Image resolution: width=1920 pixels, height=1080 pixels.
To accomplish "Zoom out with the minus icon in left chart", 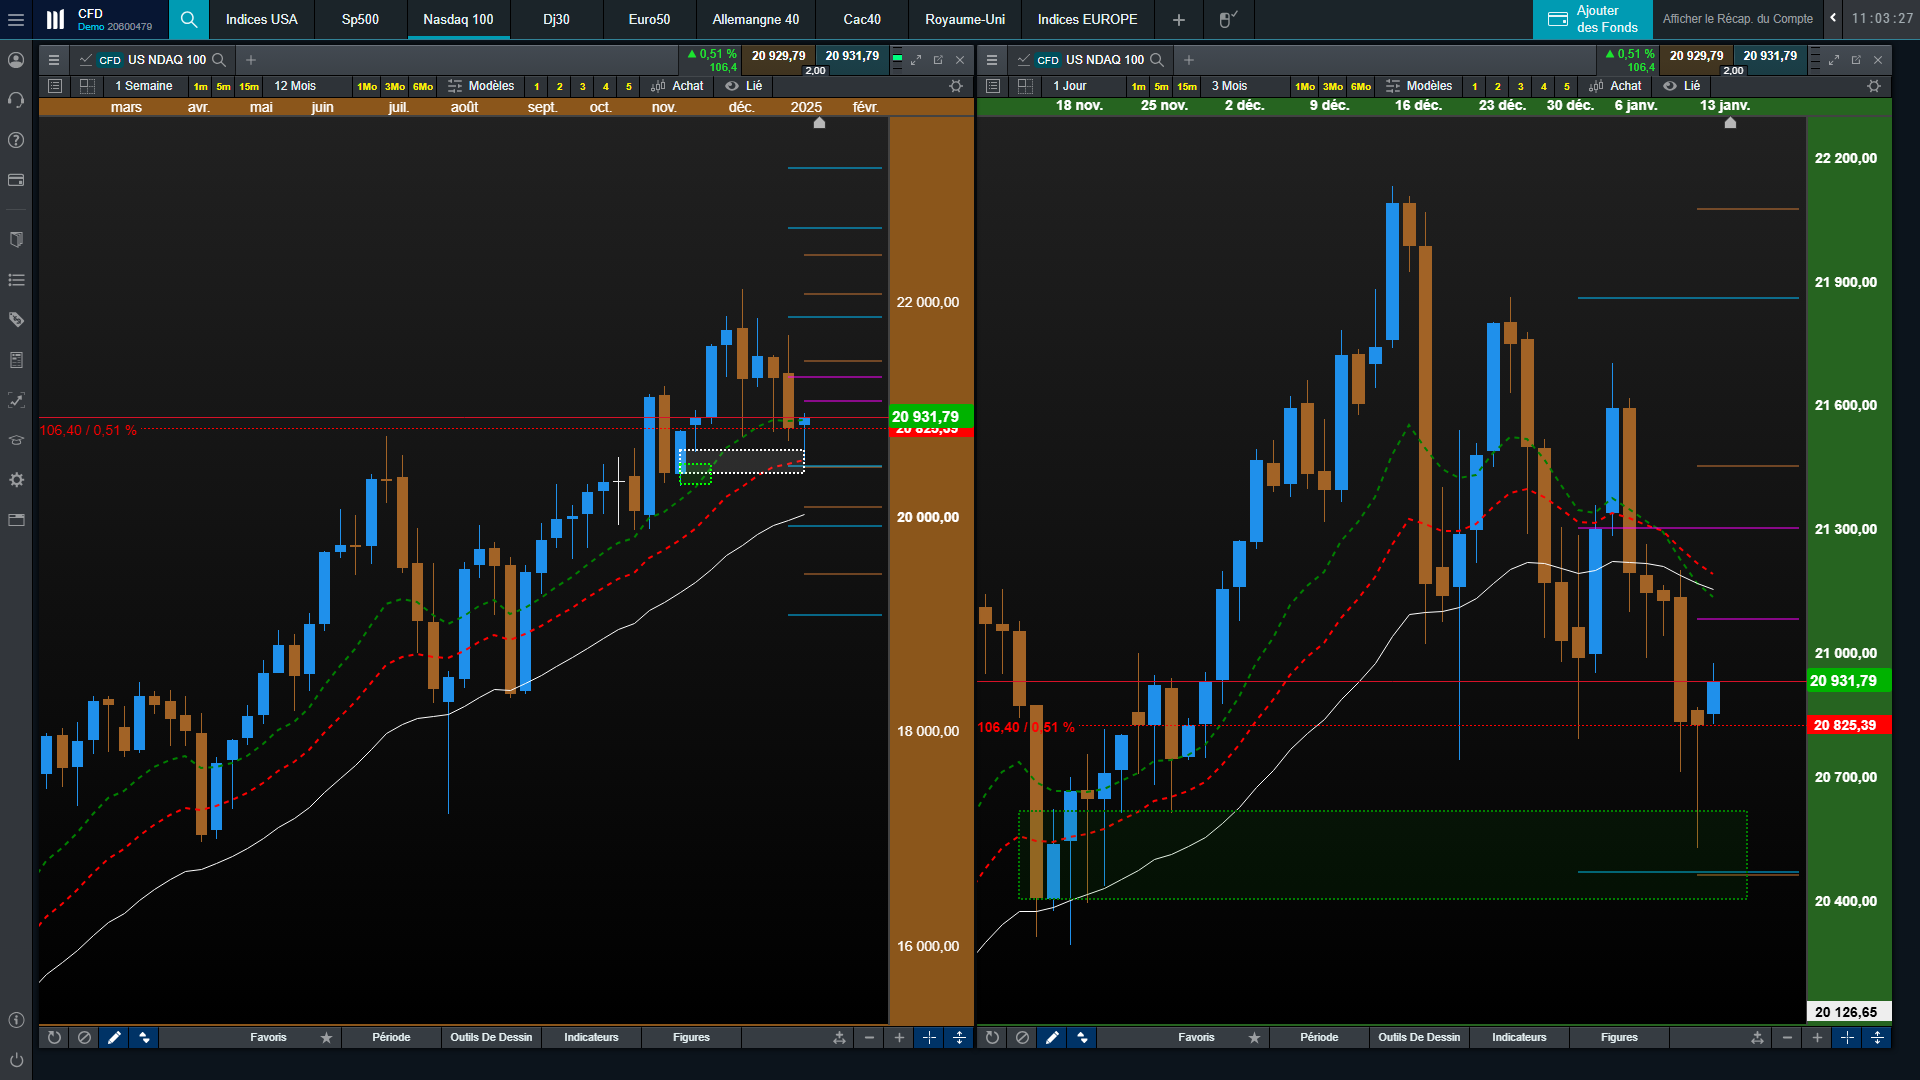I will point(869,1038).
